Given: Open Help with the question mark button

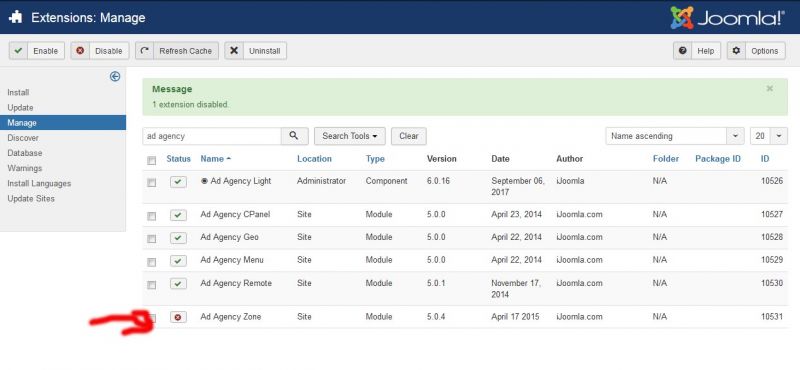Looking at the screenshot, I should (x=697, y=51).
